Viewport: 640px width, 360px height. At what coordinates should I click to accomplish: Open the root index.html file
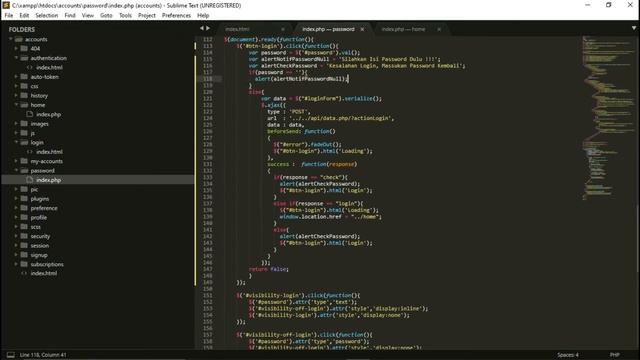pyautogui.click(x=44, y=273)
